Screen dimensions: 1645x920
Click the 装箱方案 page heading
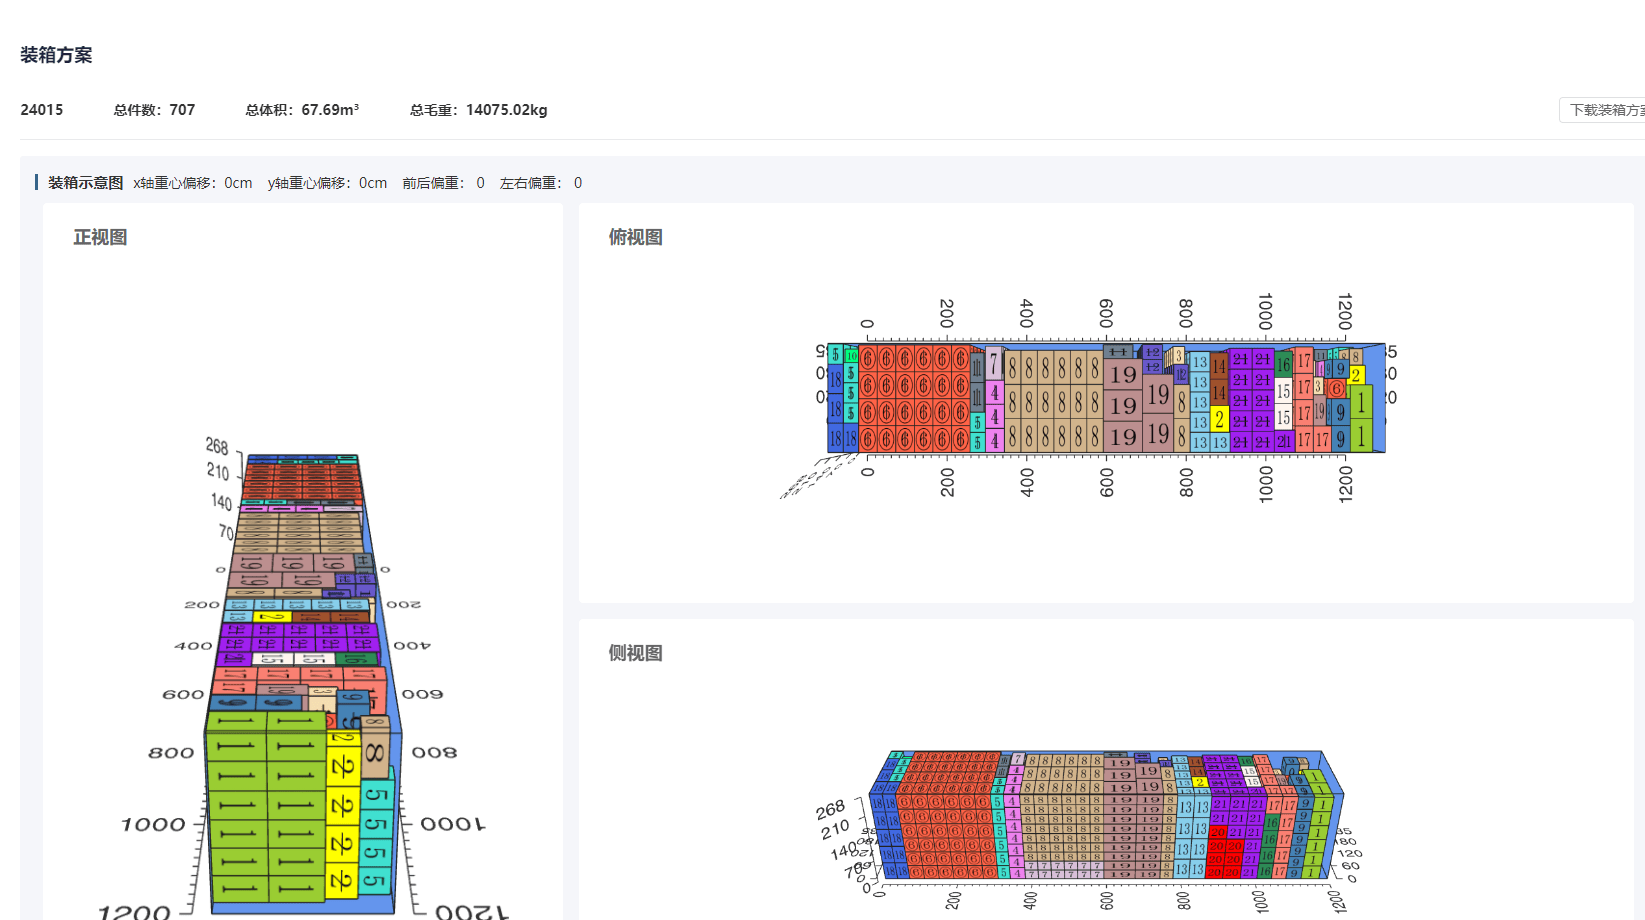tap(56, 55)
